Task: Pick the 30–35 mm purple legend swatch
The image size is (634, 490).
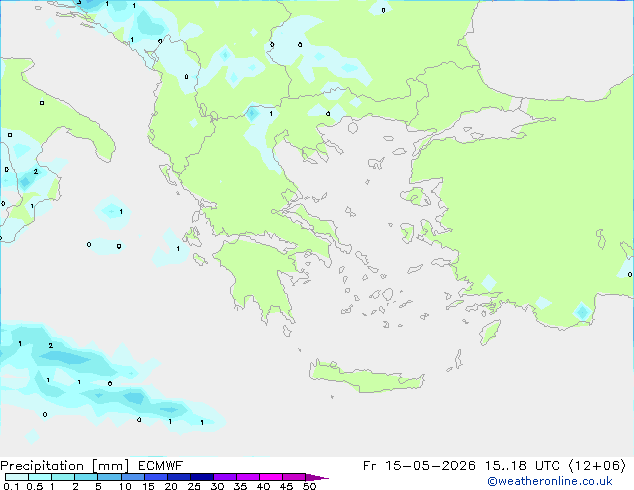Action: [225, 477]
